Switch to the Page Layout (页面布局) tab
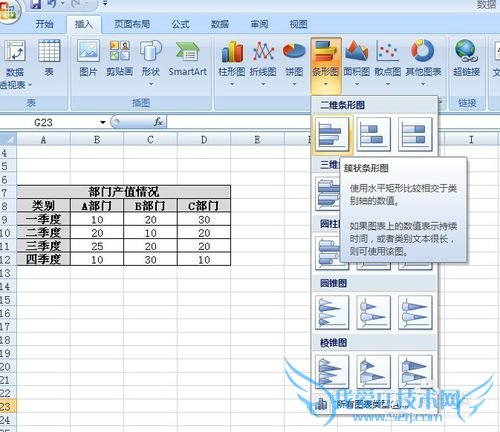The height and width of the screenshot is (432, 500). [132, 24]
